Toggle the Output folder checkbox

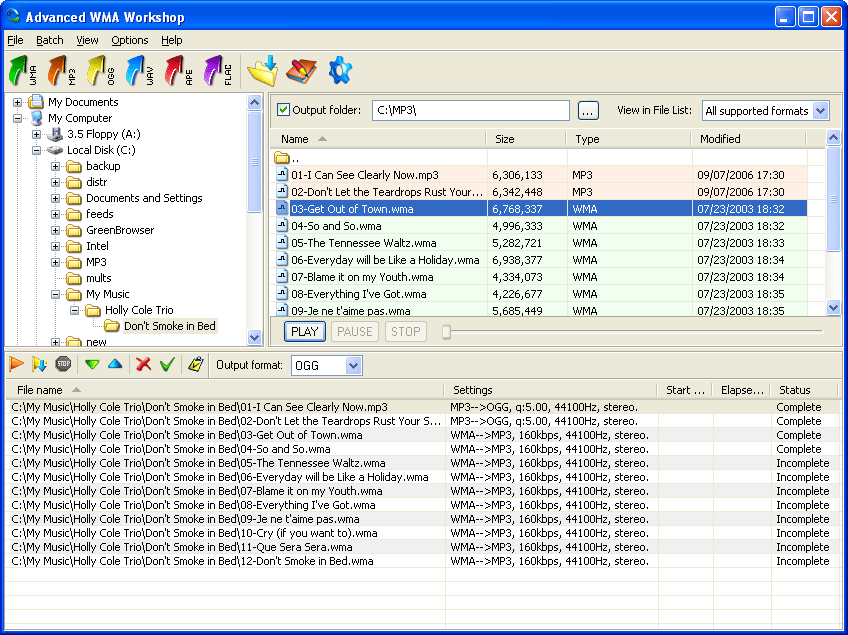click(283, 110)
